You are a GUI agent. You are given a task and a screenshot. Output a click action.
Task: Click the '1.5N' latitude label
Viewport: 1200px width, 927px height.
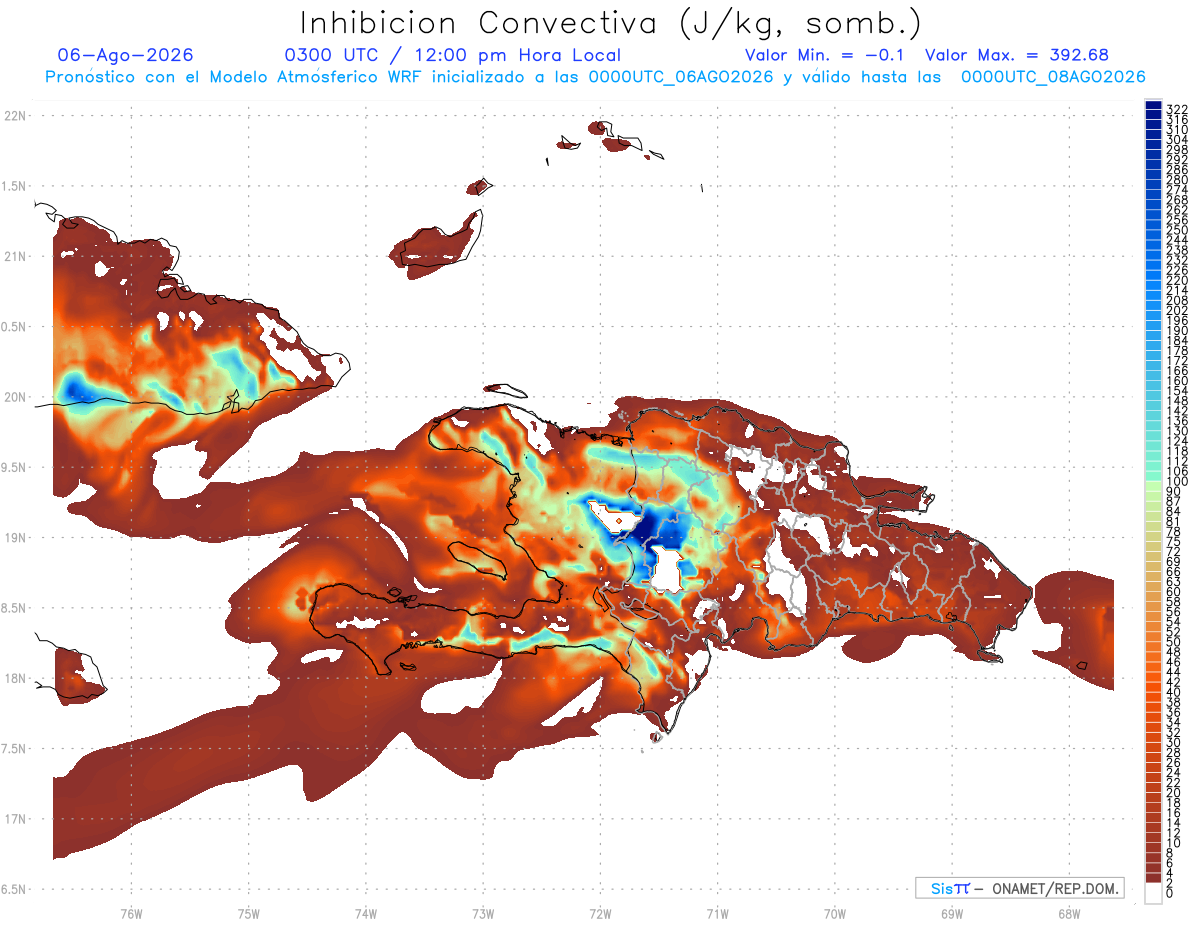(x=15, y=186)
